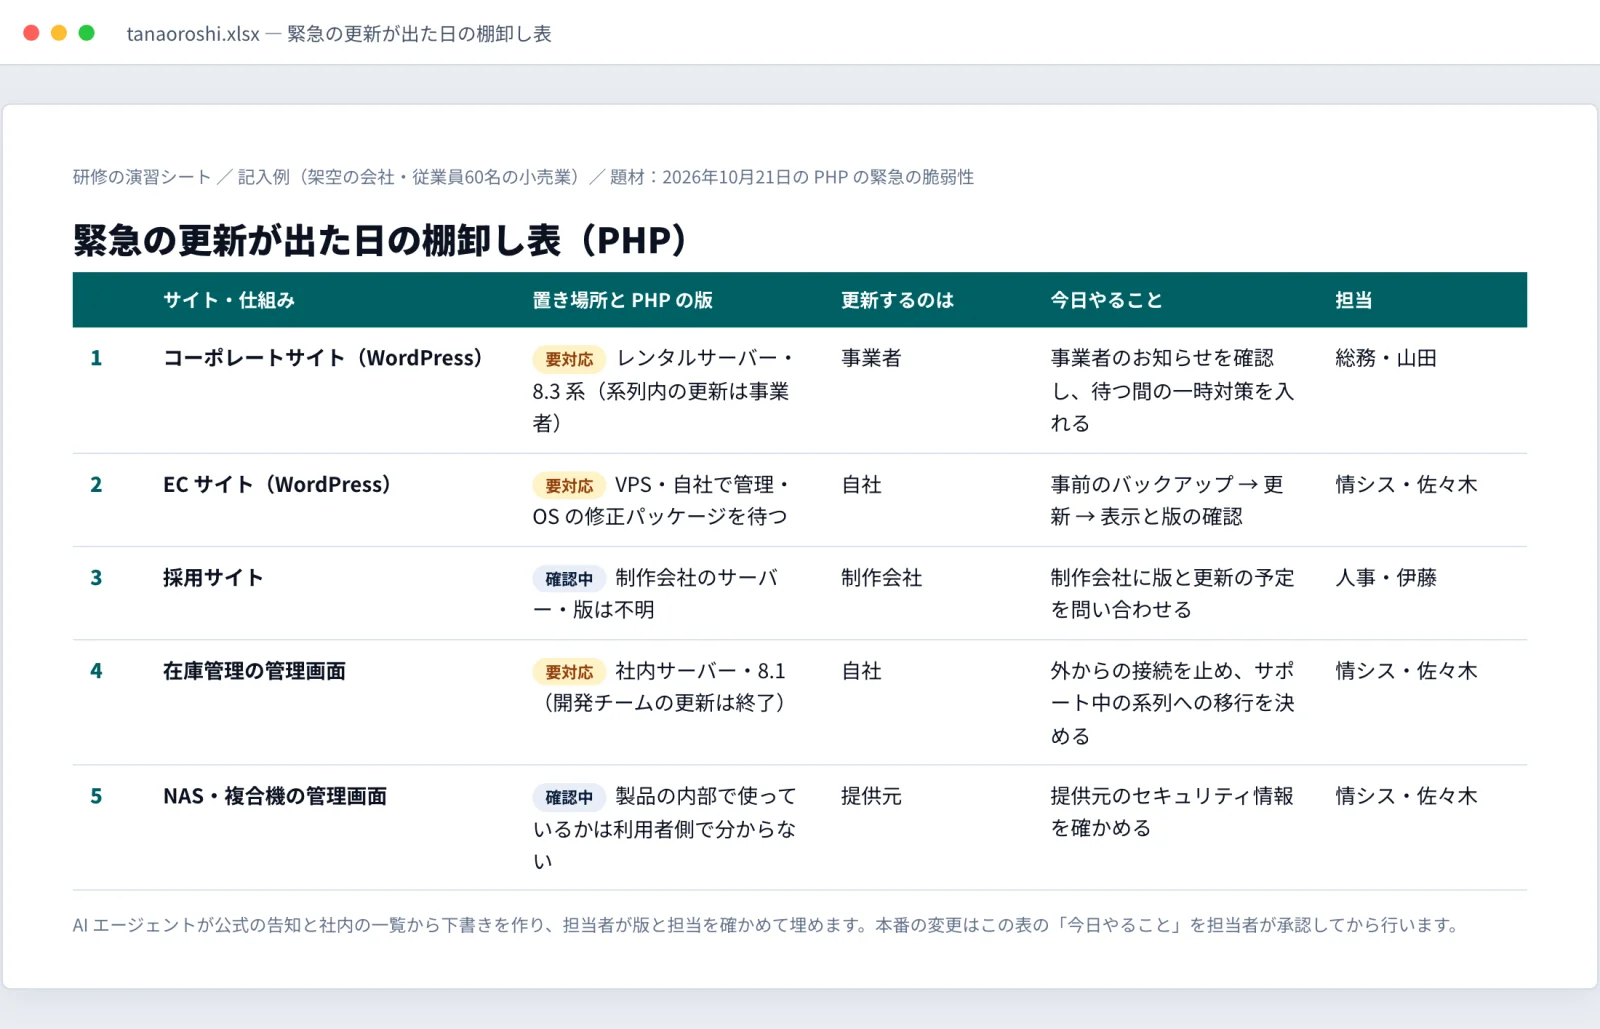1600x1029 pixels.
Task: Select the EC サイト（WordPress）cell
Action: point(277,485)
